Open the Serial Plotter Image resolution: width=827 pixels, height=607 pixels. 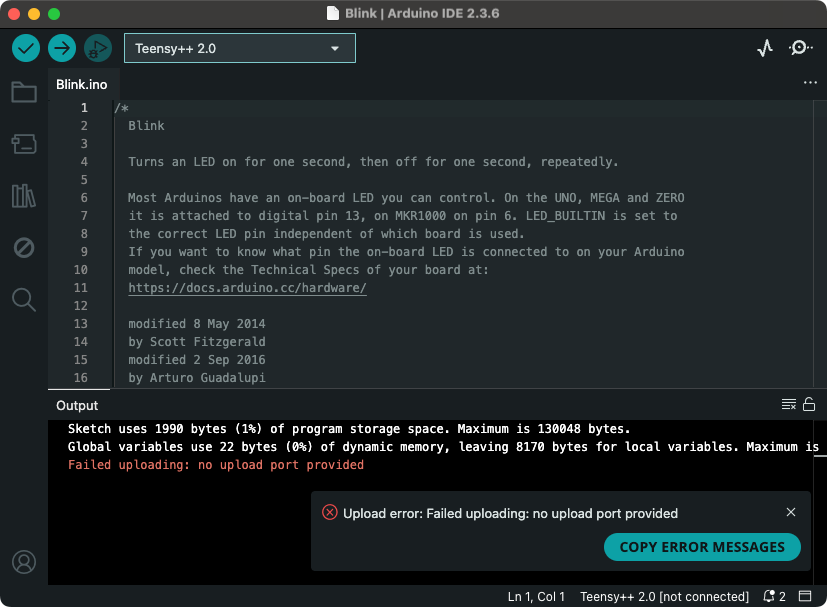(765, 48)
